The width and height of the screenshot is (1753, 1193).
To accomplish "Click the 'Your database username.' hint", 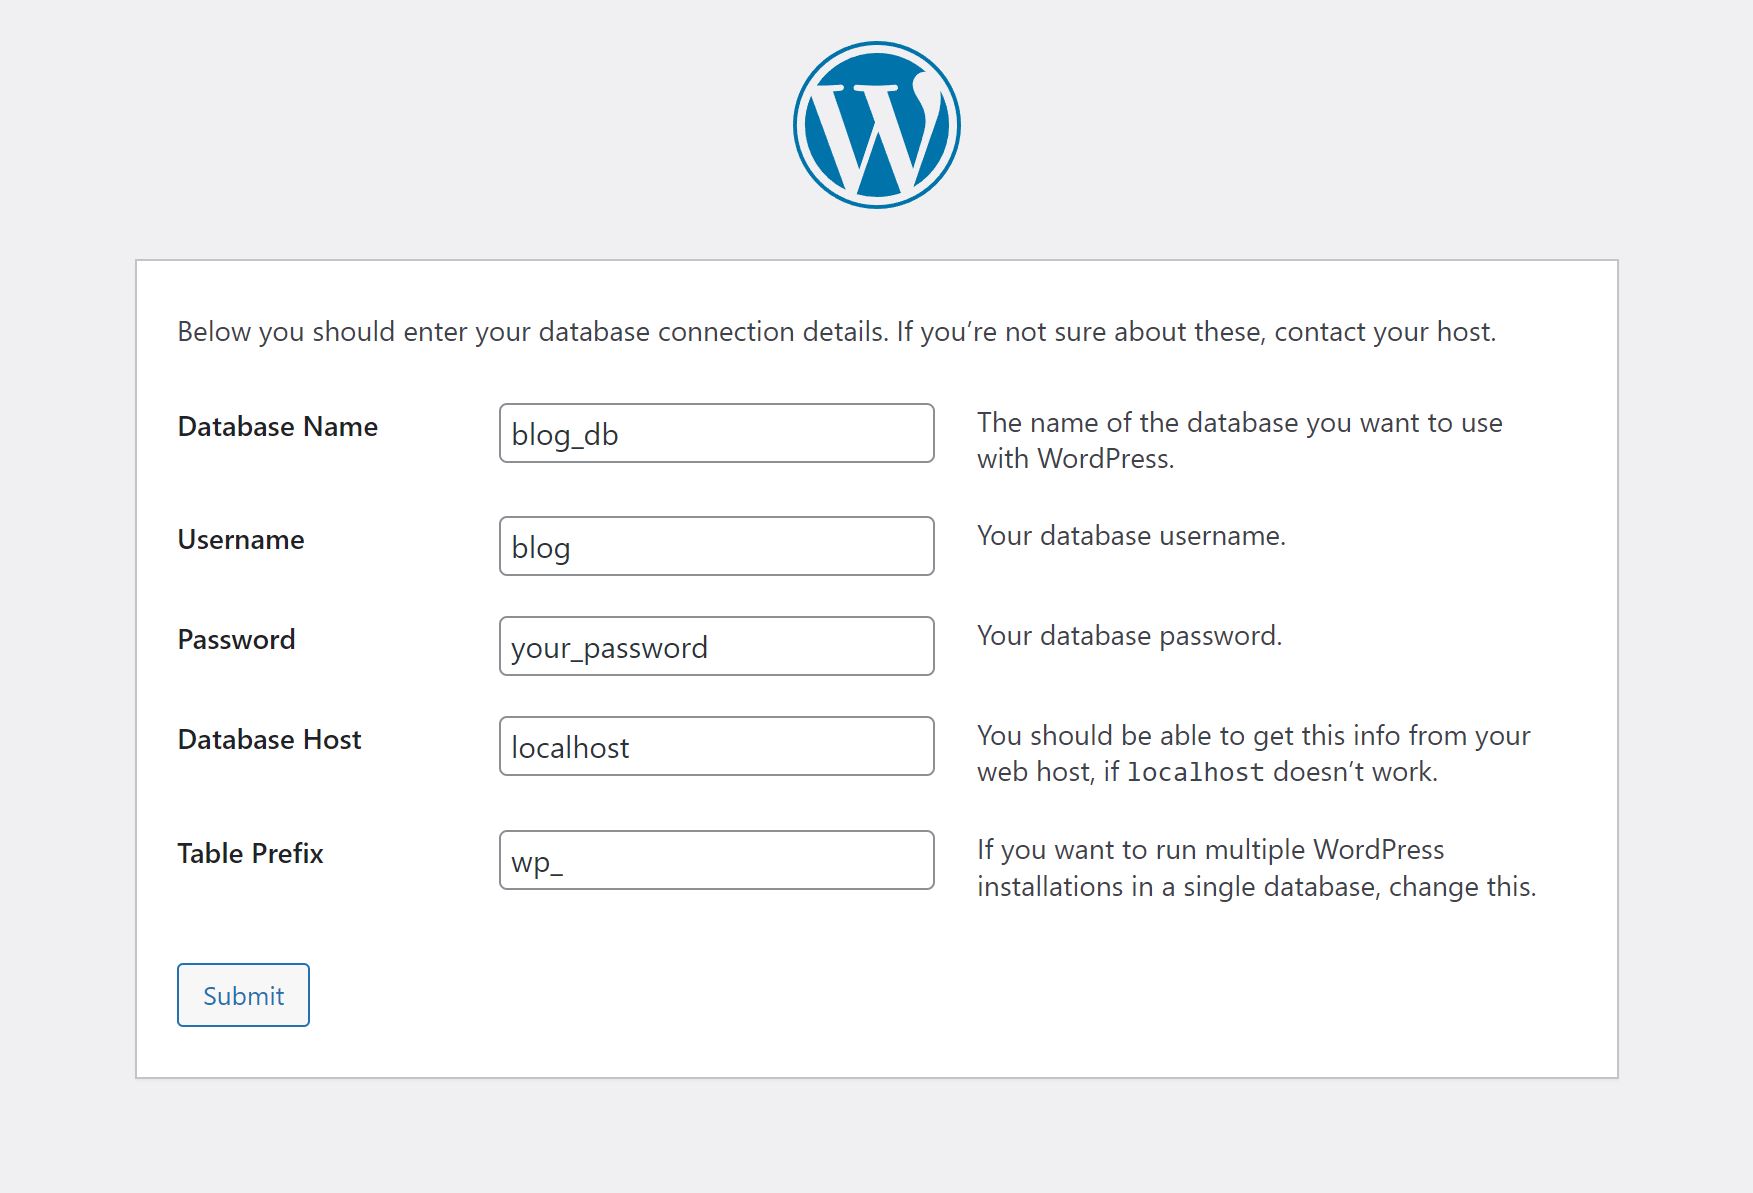I will pyautogui.click(x=1131, y=536).
